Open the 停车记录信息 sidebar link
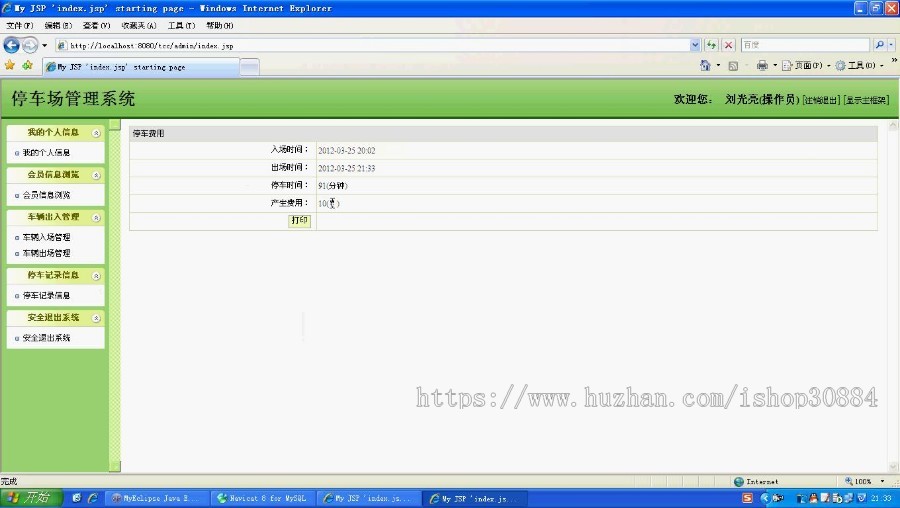900x508 pixels. click(46, 296)
